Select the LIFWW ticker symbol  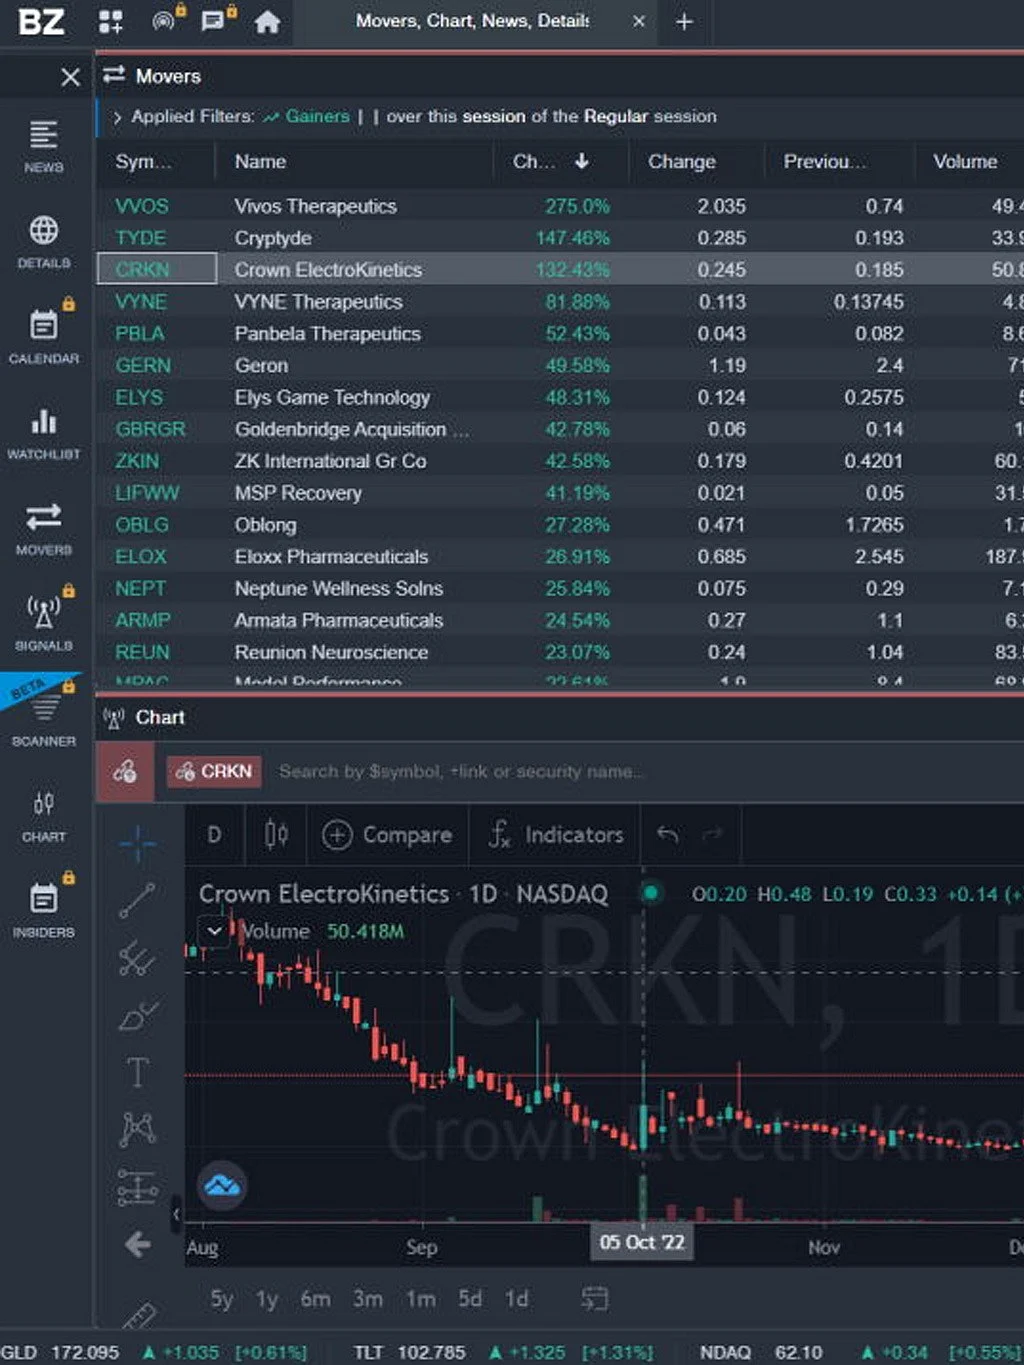point(147,493)
